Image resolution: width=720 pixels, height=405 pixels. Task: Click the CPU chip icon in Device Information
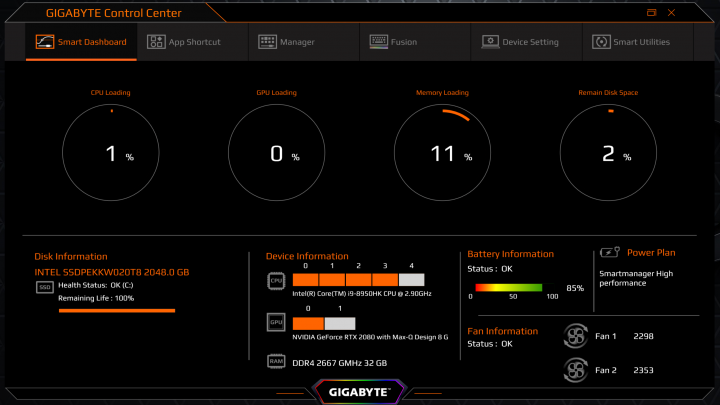point(276,281)
